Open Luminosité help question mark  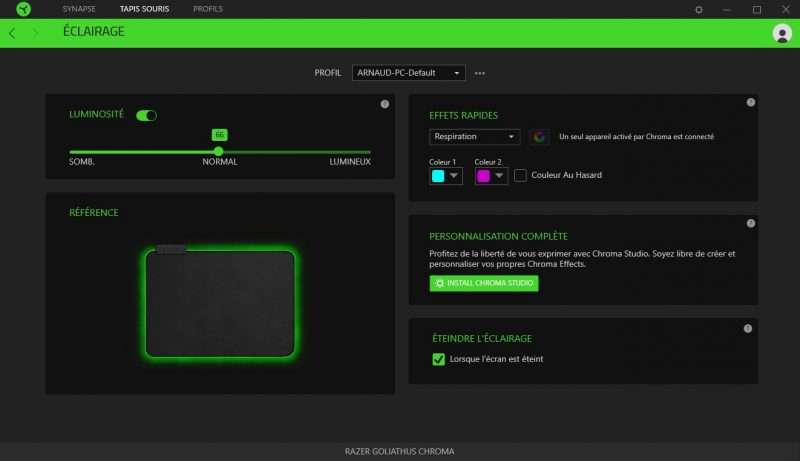385,104
